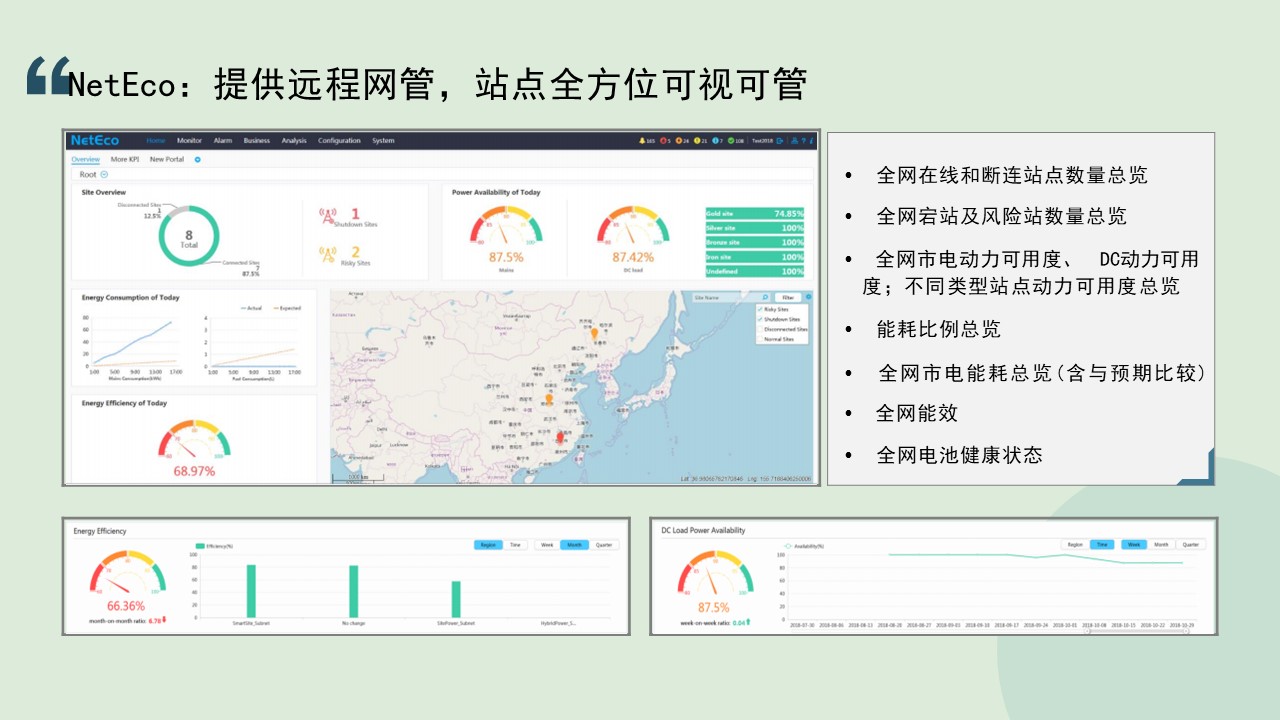Click the Iron site 100% bar
The height and width of the screenshot is (720, 1280).
[754, 257]
